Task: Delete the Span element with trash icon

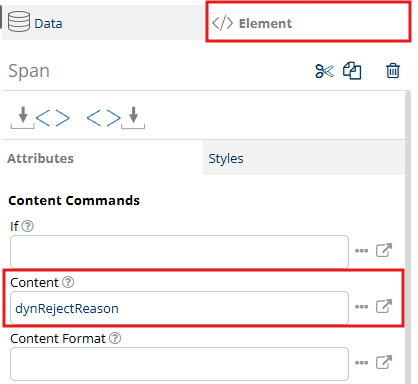Action: pyautogui.click(x=393, y=71)
